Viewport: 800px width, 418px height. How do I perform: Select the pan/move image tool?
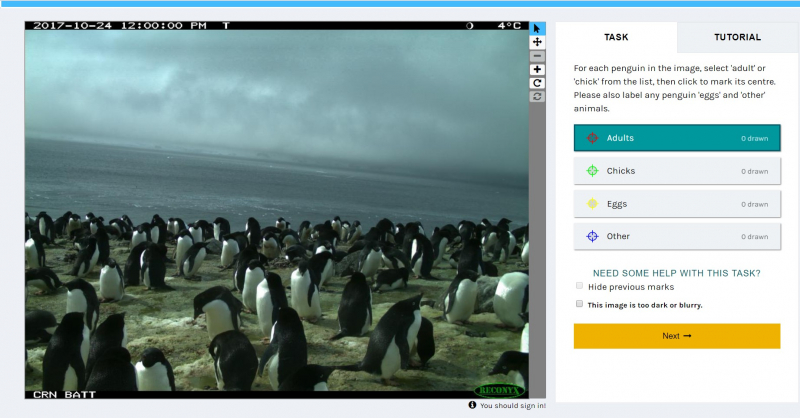tap(537, 42)
